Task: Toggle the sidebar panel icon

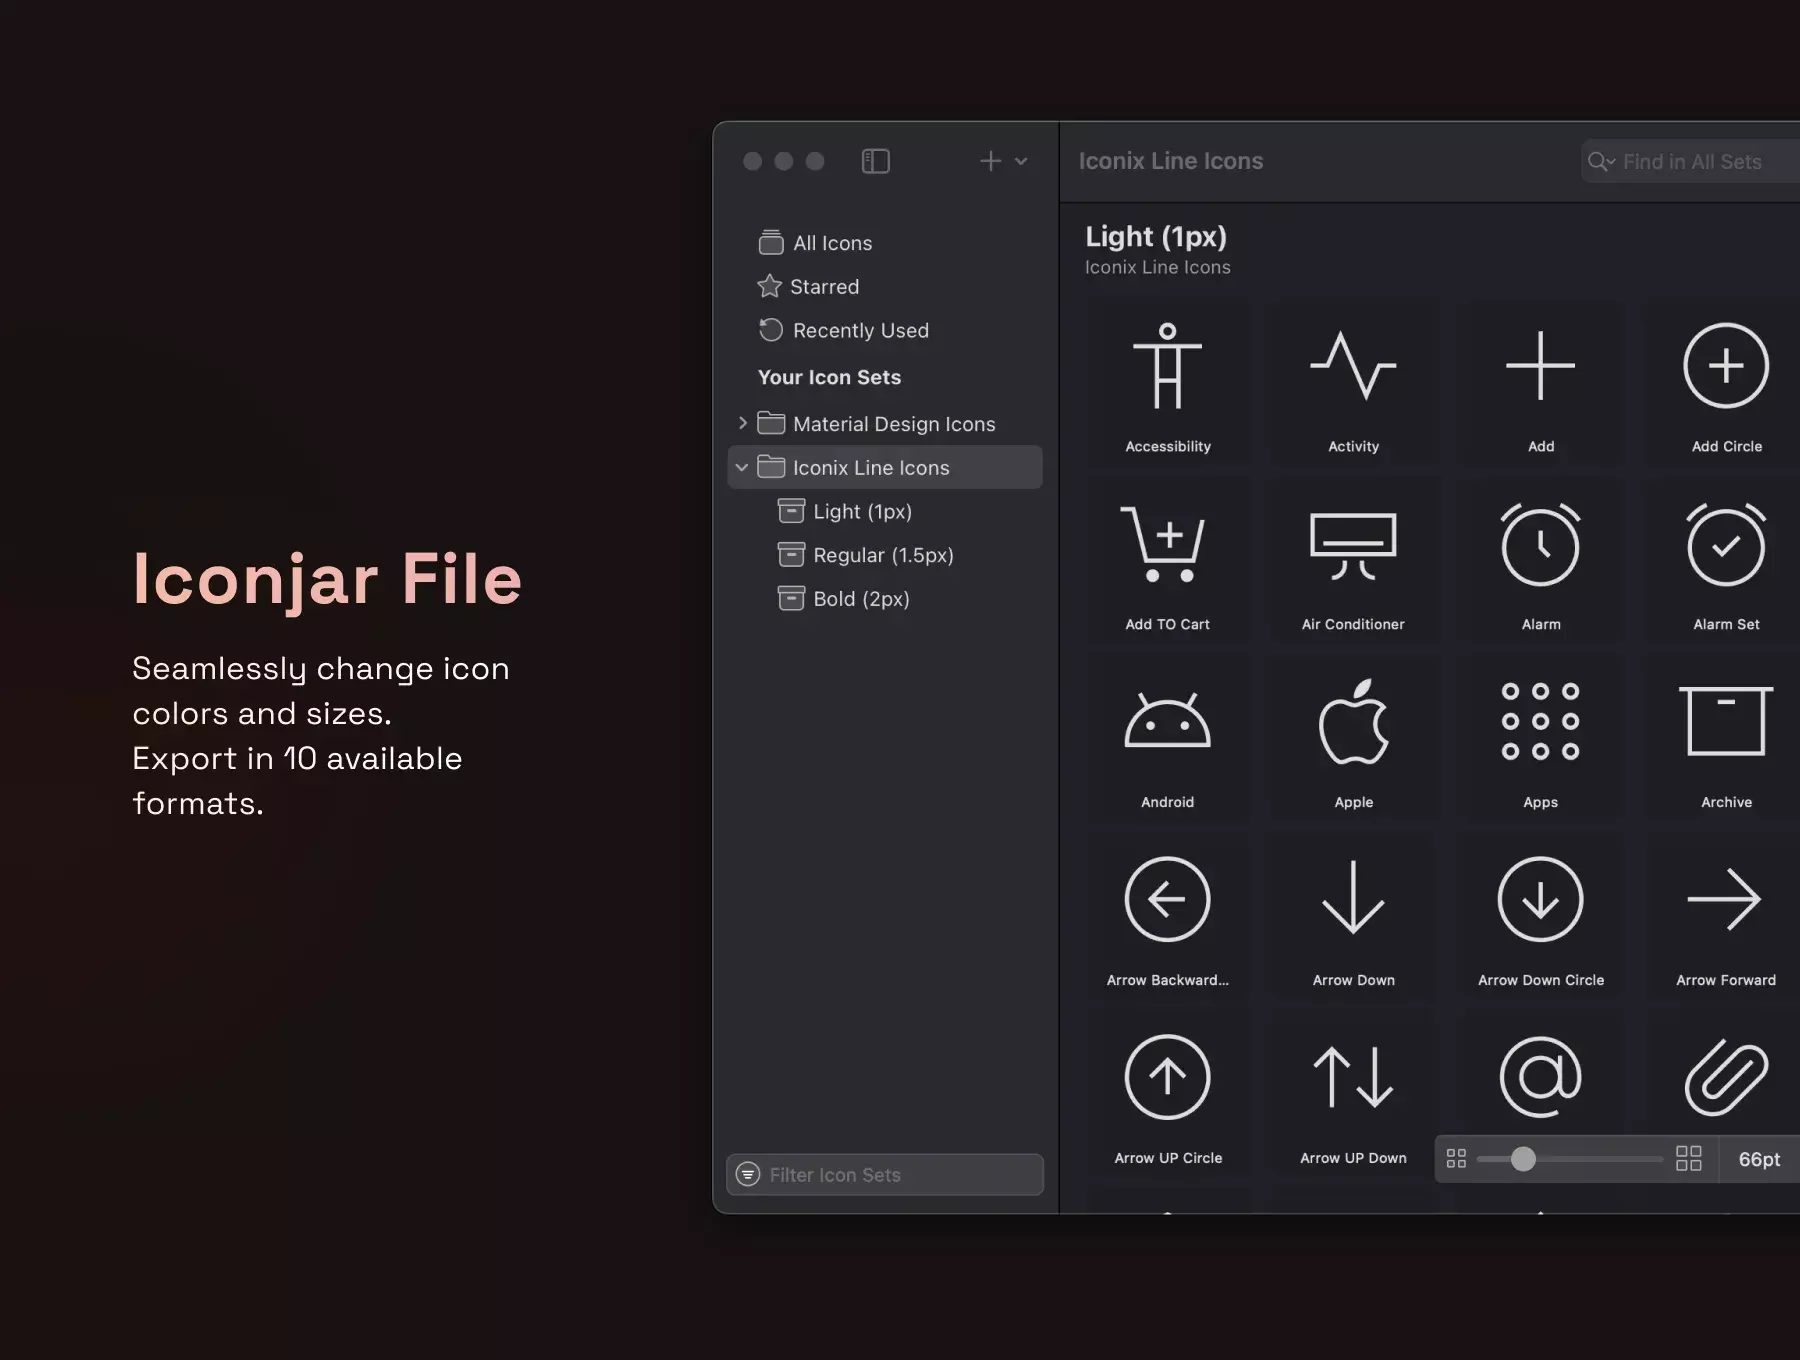Action: [x=875, y=161]
